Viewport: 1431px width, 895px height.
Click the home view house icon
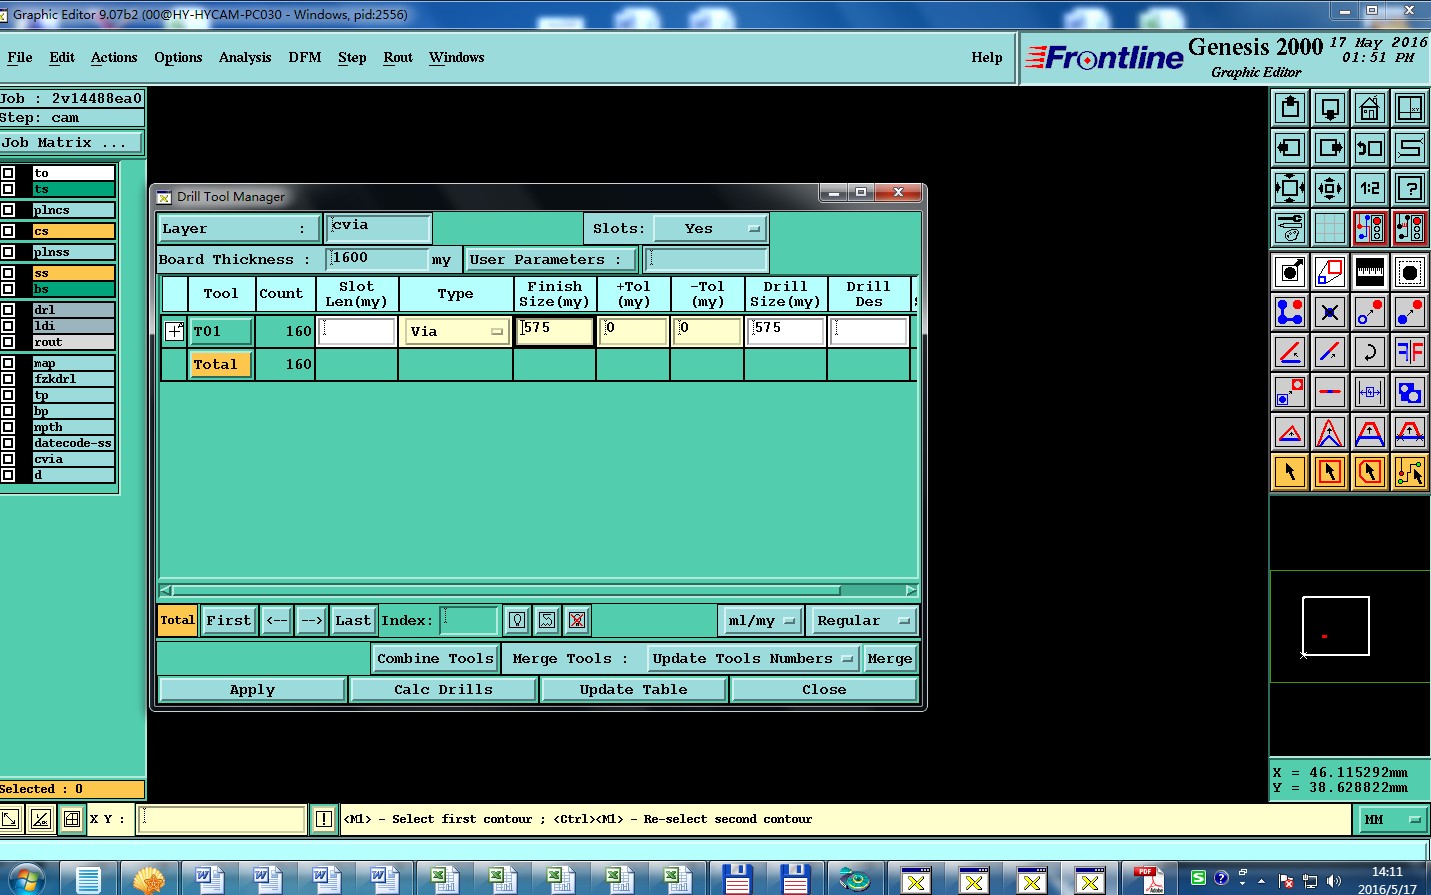1370,108
